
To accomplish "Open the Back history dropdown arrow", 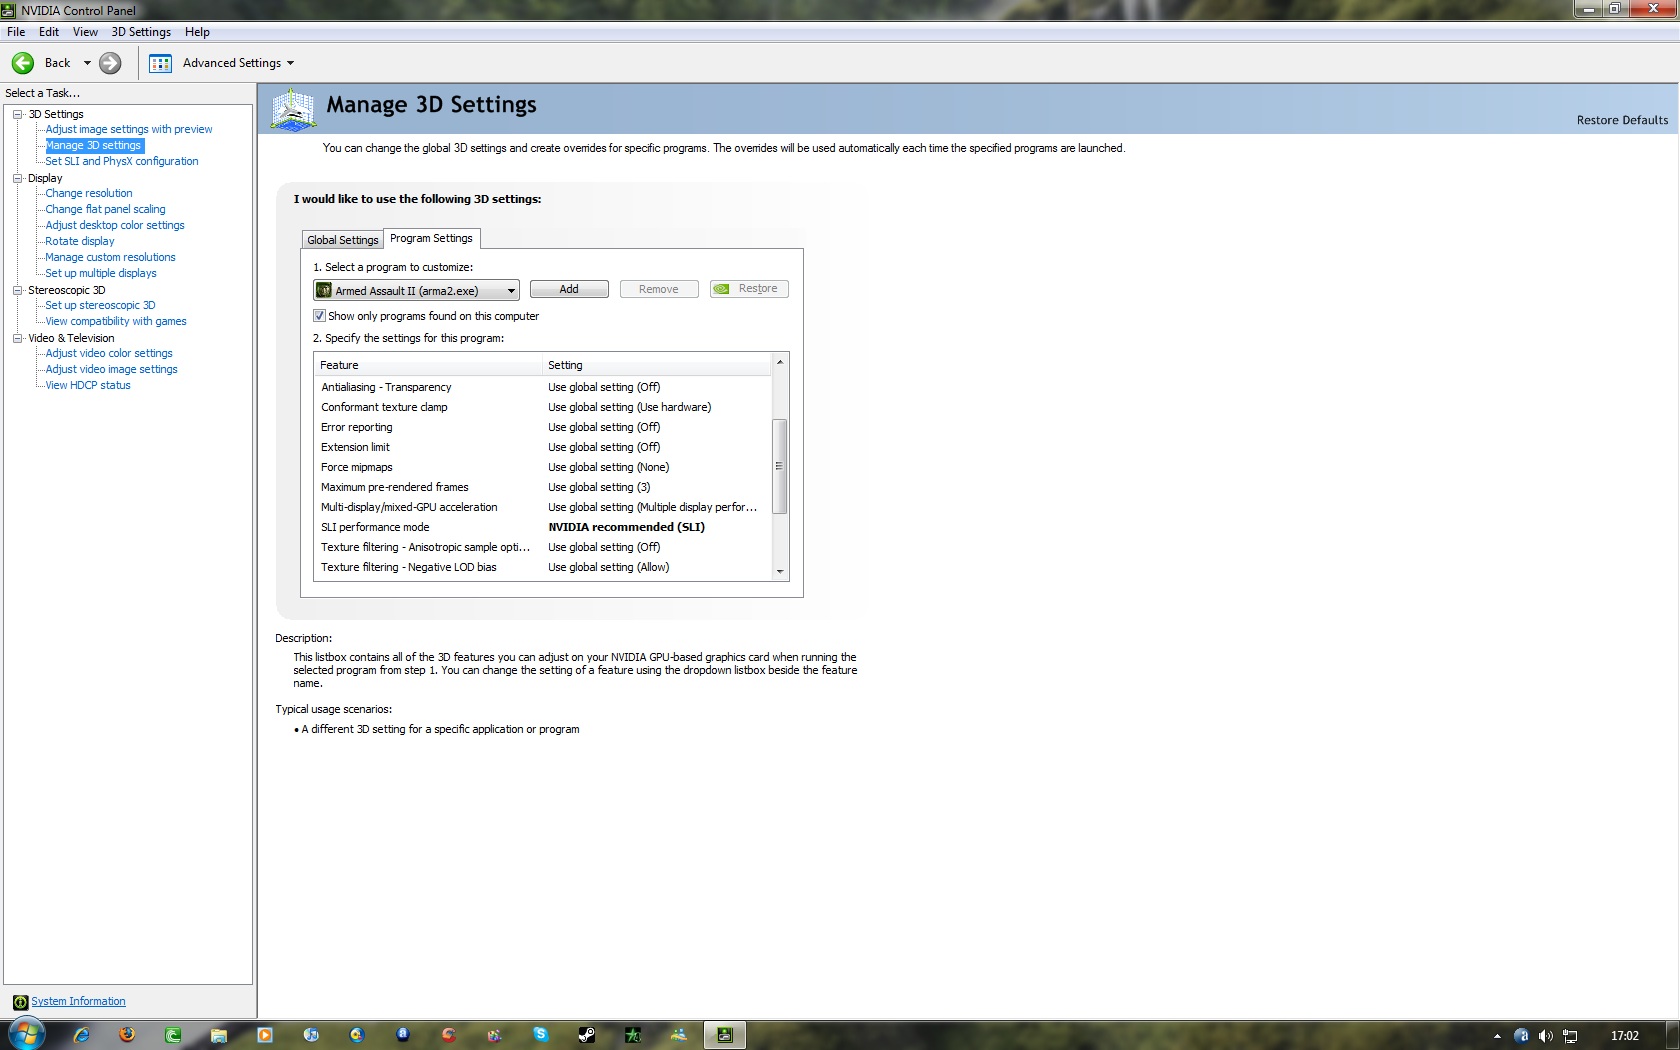I will coord(87,63).
